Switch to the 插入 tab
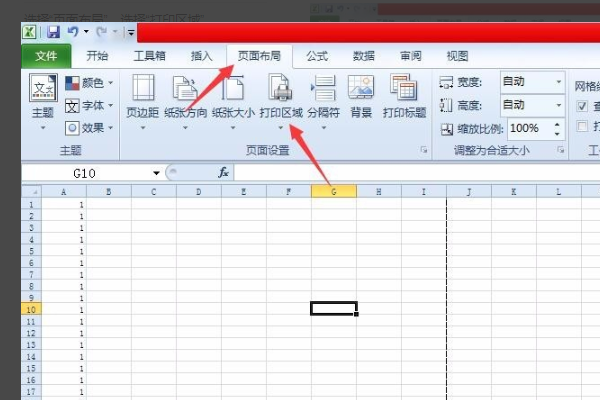Viewport: 600px width, 400px height. 201,56
